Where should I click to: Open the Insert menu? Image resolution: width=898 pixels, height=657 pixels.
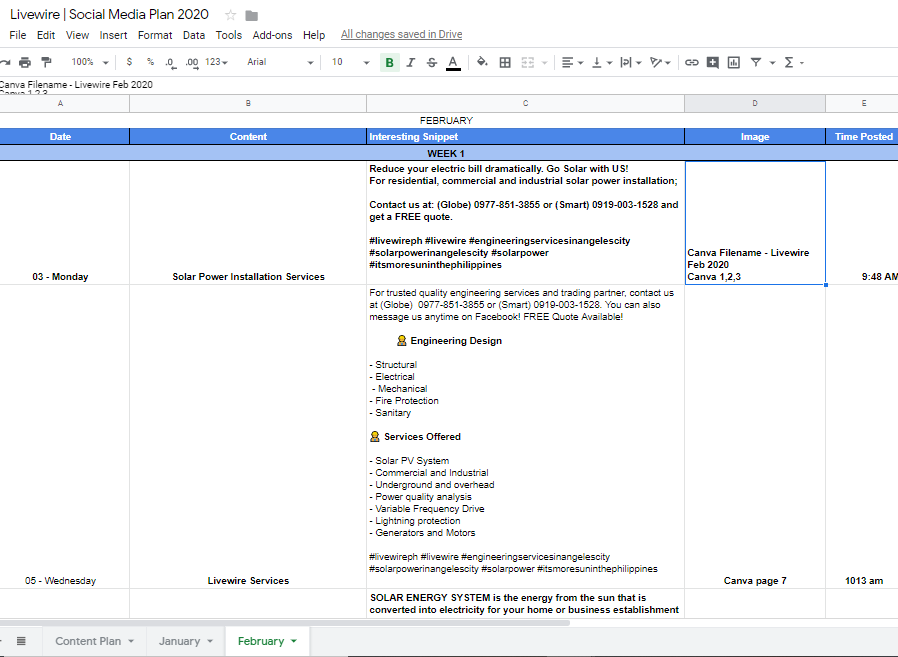(x=113, y=35)
